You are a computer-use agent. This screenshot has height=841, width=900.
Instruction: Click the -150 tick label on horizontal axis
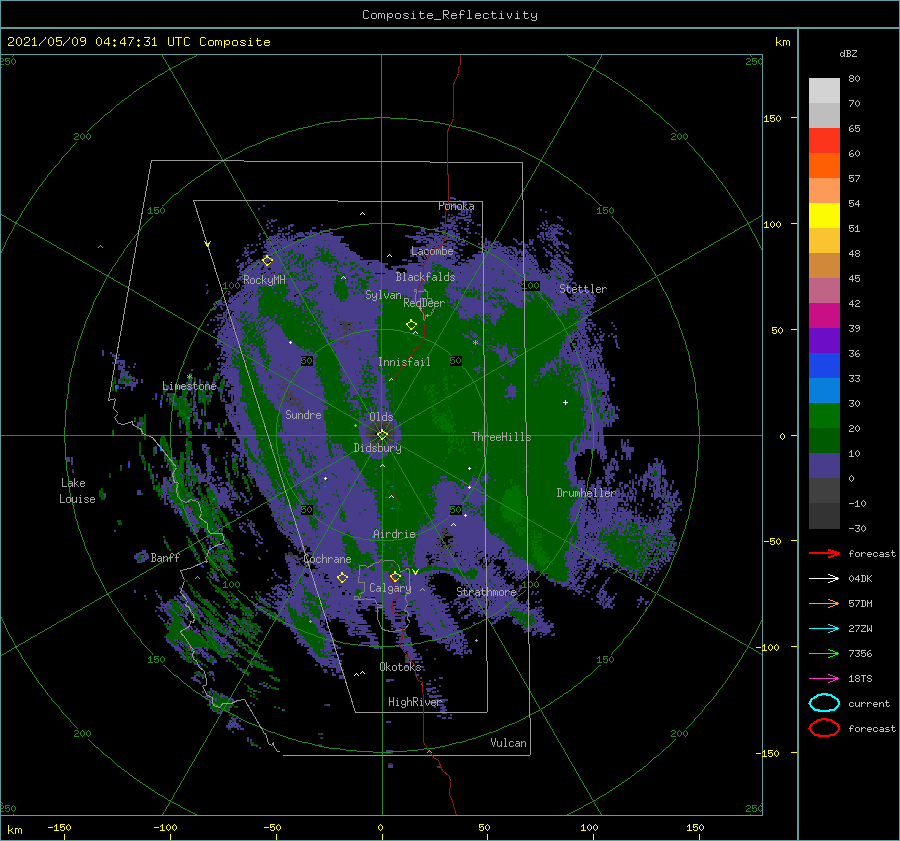click(59, 827)
